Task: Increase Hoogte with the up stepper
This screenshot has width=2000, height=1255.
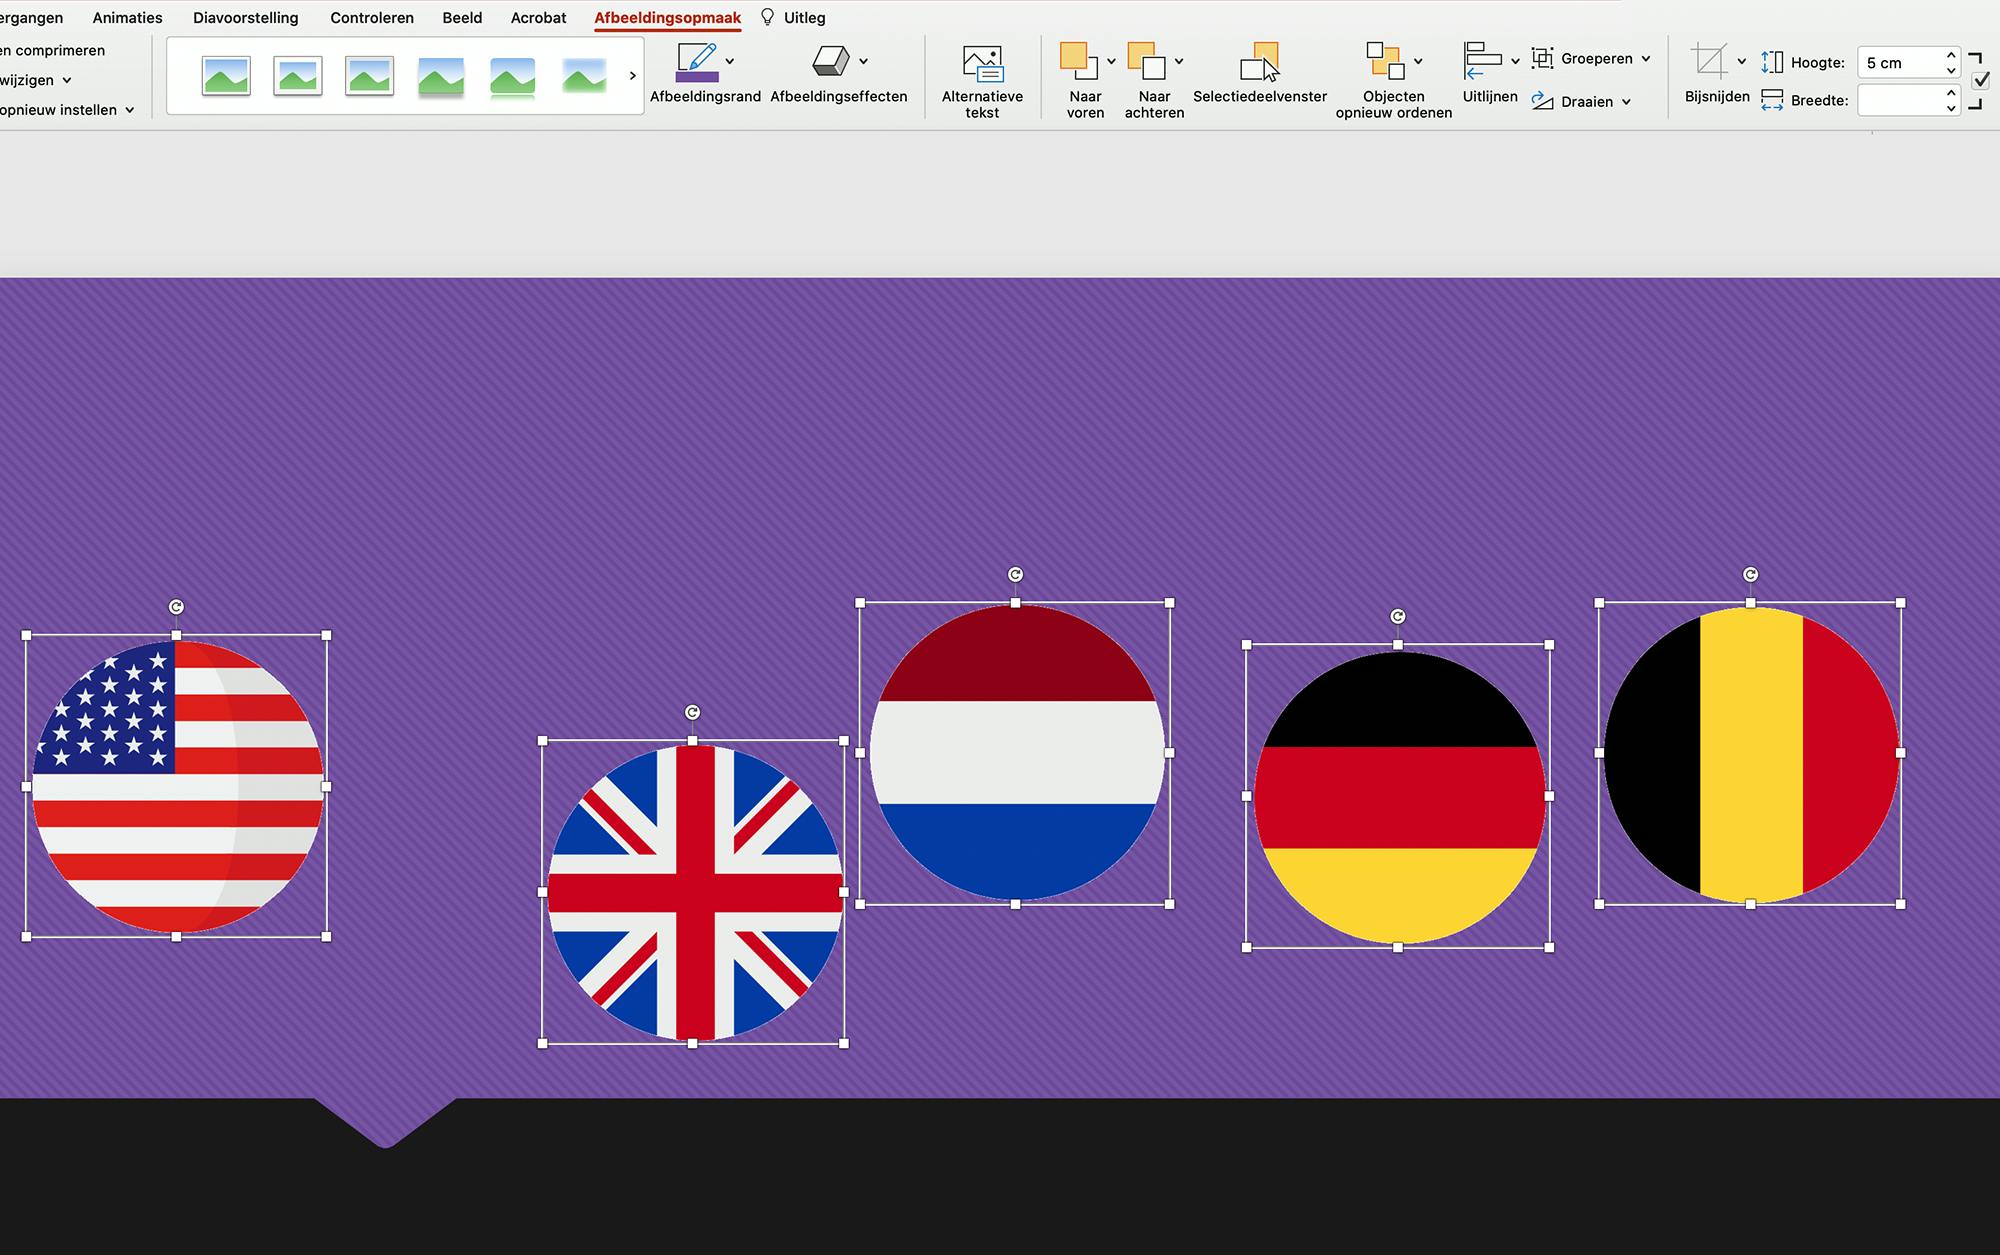Action: [x=1950, y=55]
